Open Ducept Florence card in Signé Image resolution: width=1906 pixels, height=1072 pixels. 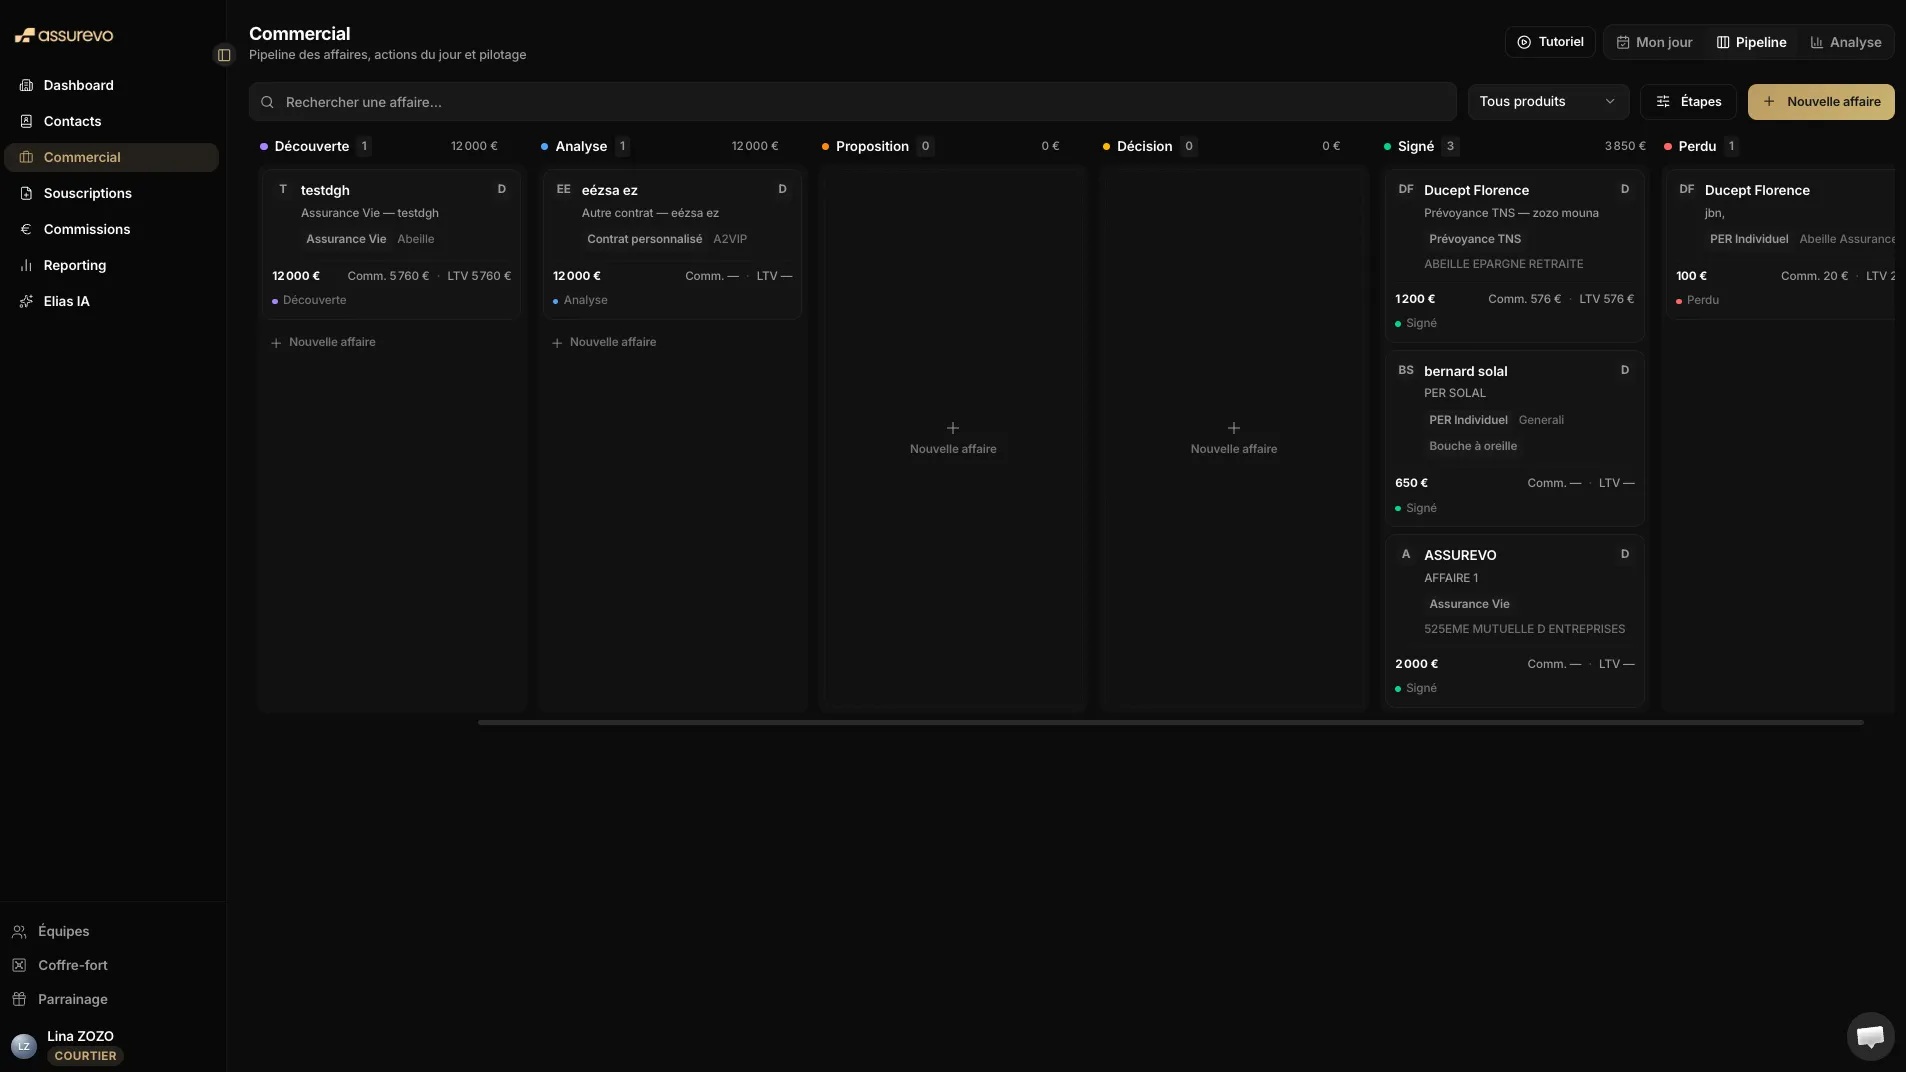pyautogui.click(x=1515, y=256)
